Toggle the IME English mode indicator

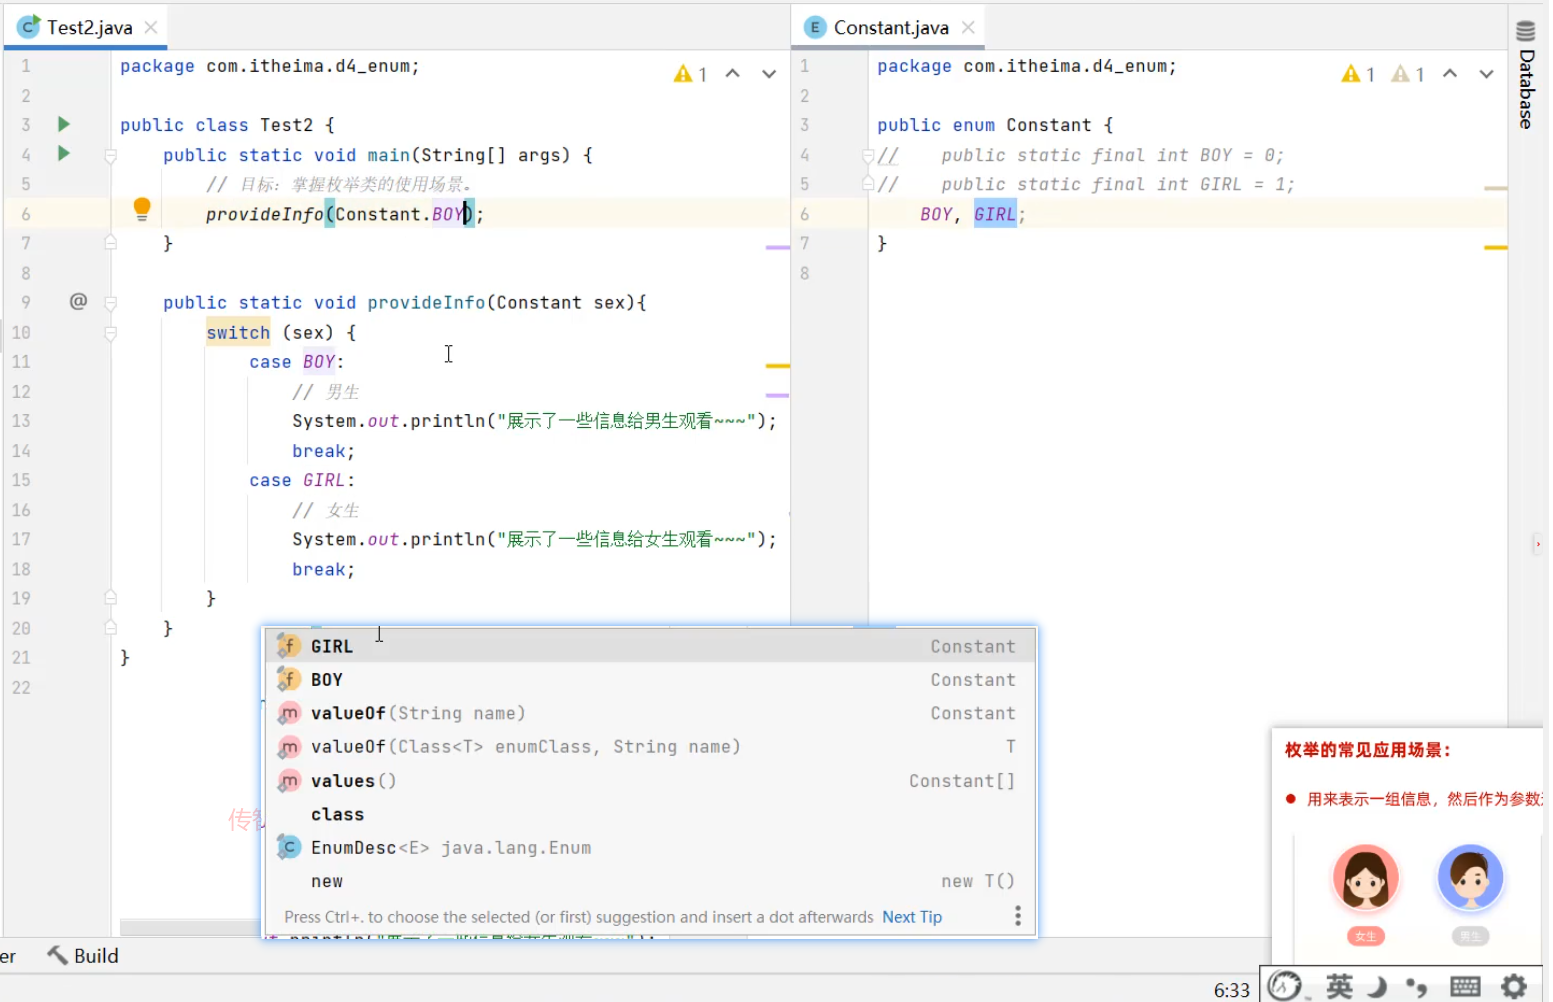[x=1339, y=986]
